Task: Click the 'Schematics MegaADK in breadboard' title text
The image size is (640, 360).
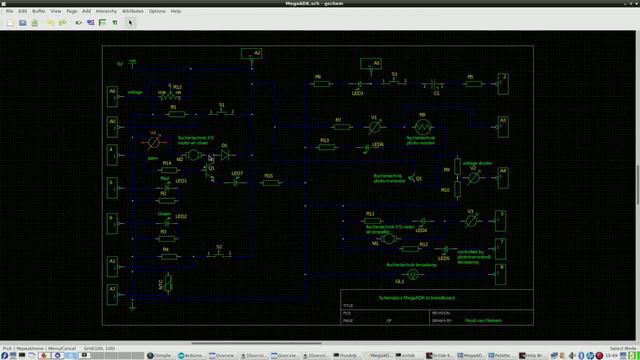Action: [x=416, y=298]
